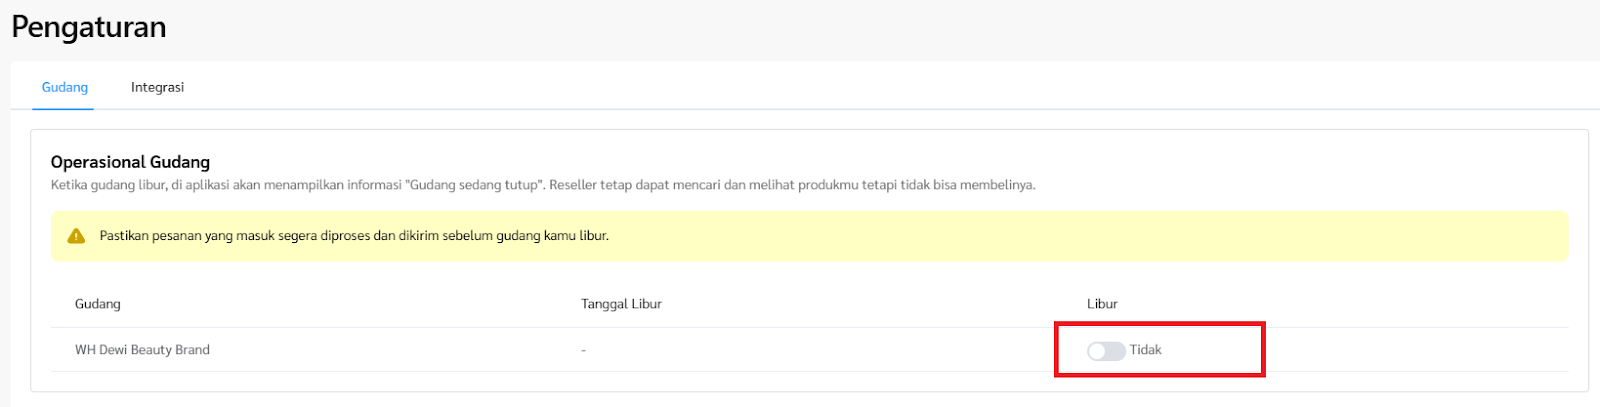Select the WH Dewi Beauty Brand warehouse name

point(142,350)
